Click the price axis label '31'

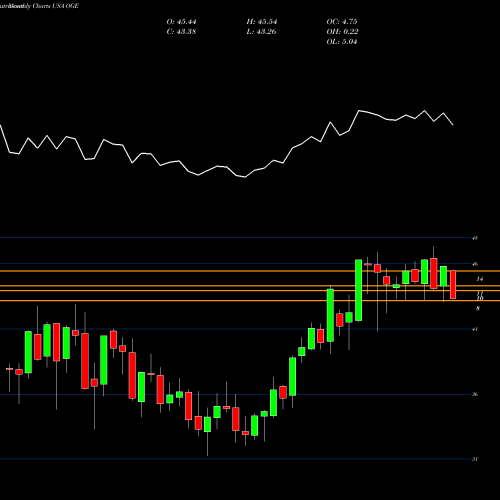click(475, 459)
